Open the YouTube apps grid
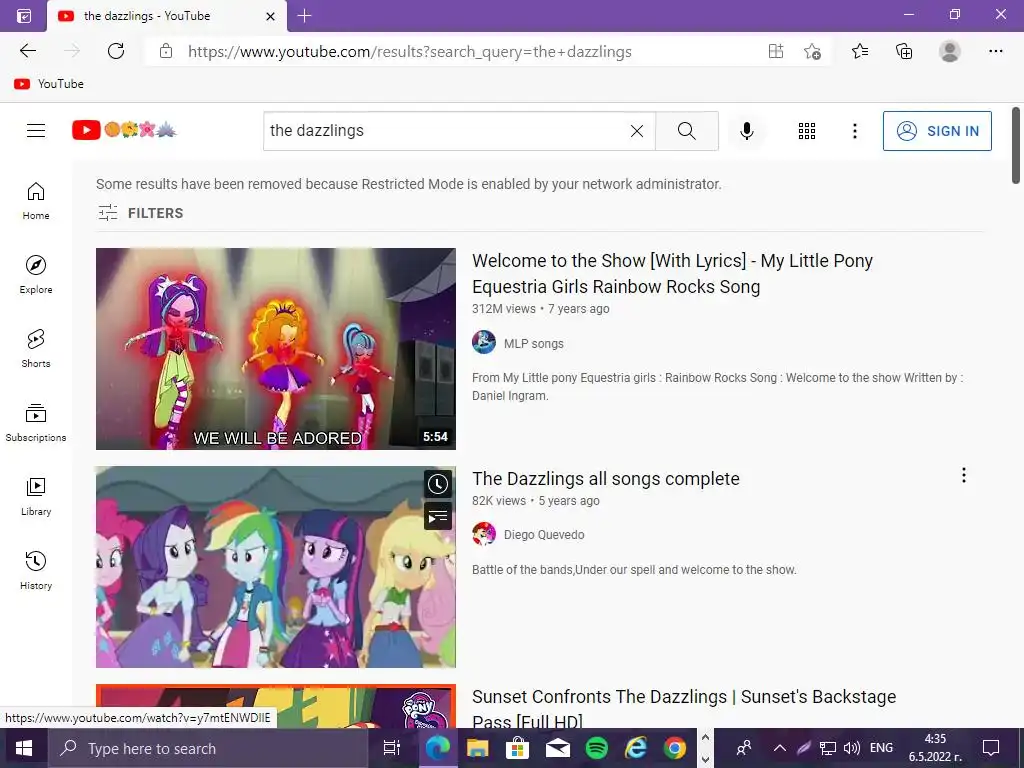Viewport: 1024px width, 768px height. click(807, 131)
